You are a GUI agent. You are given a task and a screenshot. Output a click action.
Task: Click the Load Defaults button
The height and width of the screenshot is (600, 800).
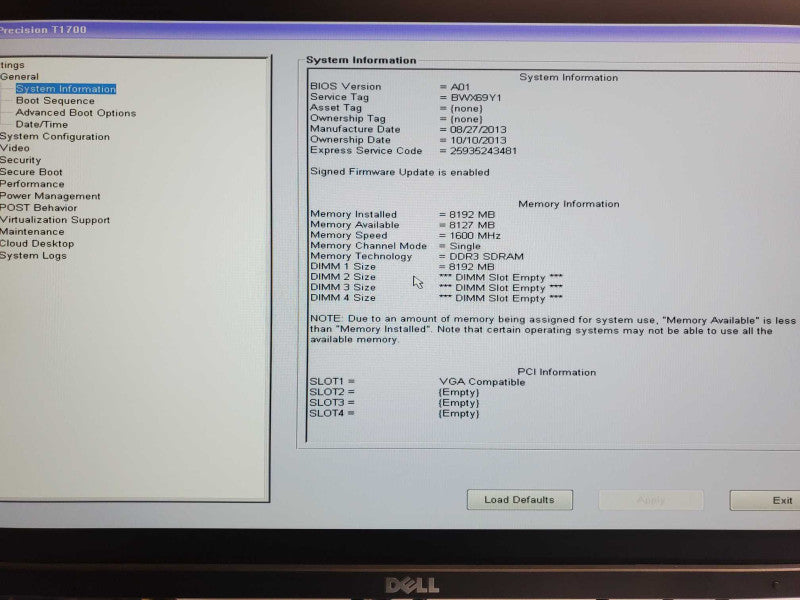coord(519,500)
